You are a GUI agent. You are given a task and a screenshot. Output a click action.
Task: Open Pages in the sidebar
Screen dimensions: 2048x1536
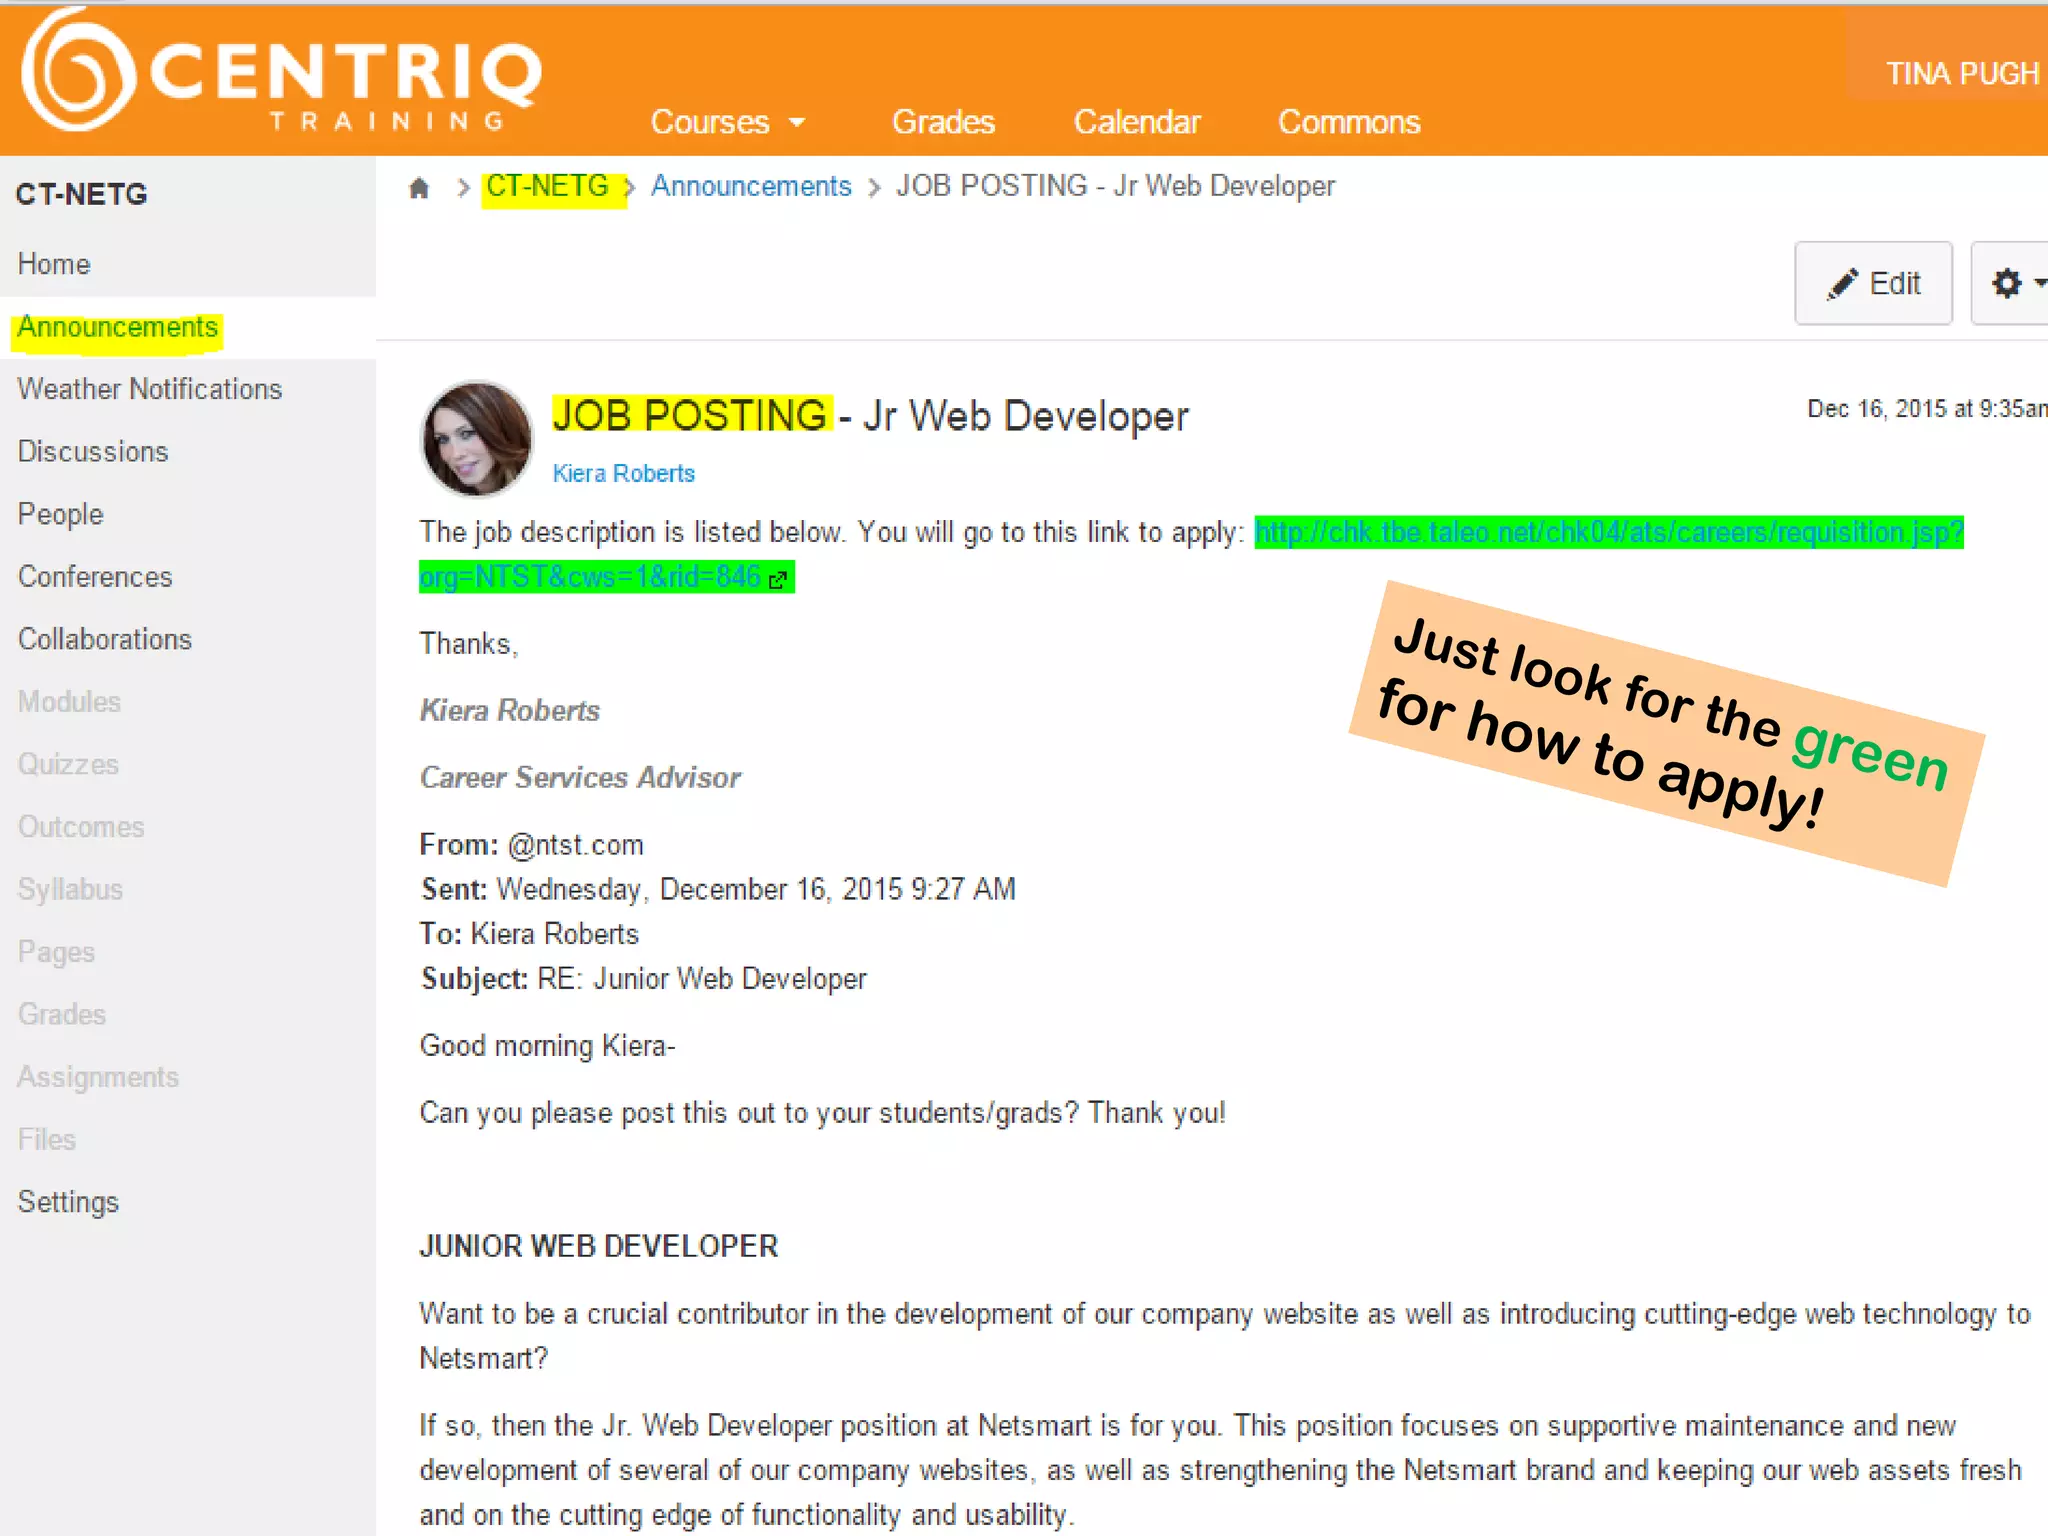(56, 952)
